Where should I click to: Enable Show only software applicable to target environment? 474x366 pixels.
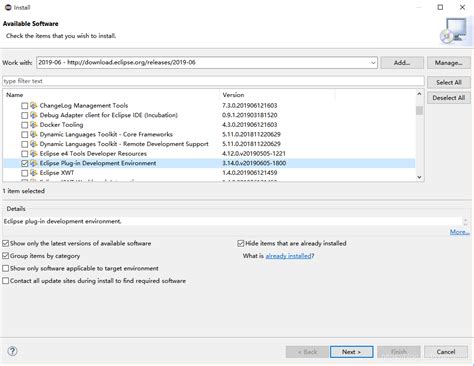pos(5,269)
